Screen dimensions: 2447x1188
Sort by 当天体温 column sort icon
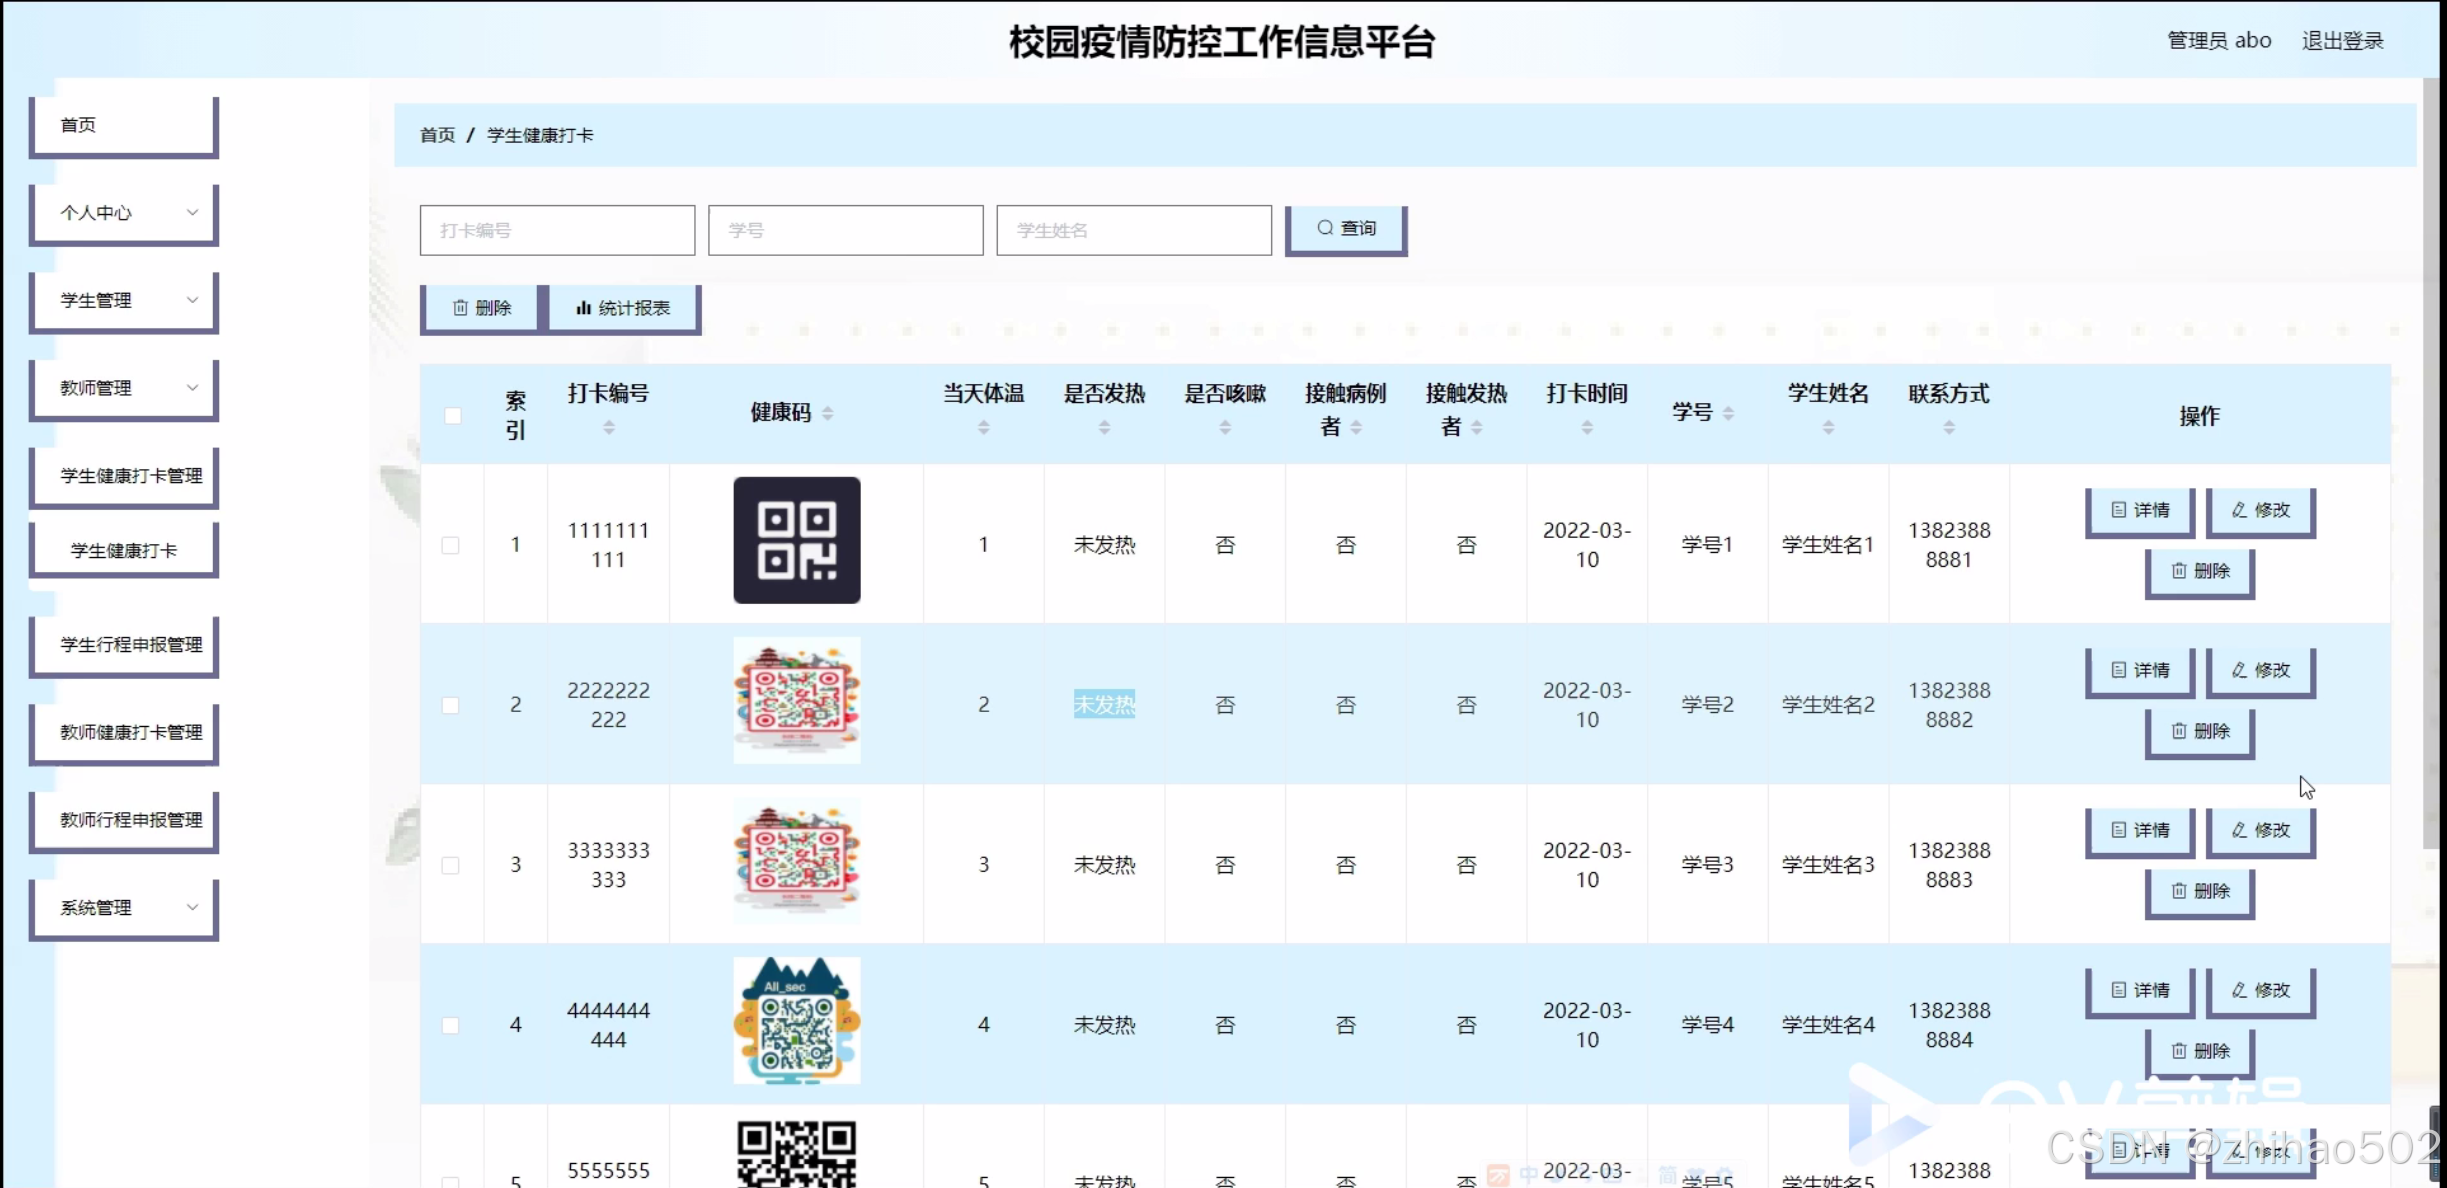point(983,428)
